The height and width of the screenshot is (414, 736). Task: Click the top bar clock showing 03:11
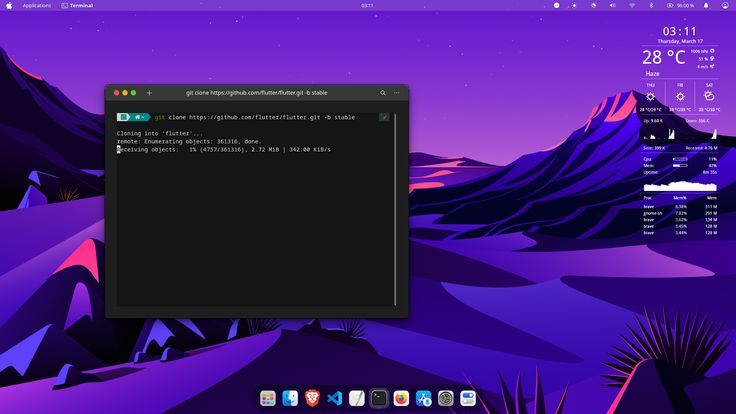pos(367,5)
